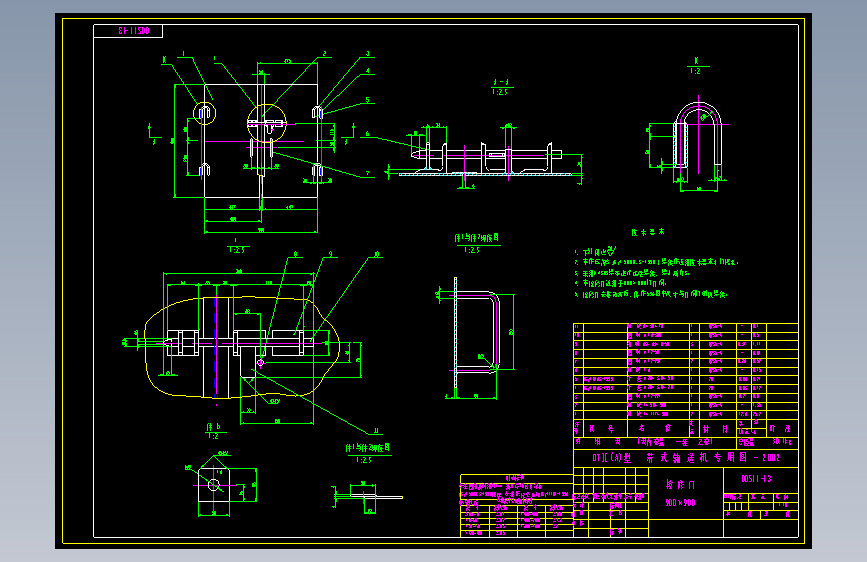Click the 900×900 size text in title block
Image resolution: width=867 pixels, height=562 pixels.
click(680, 503)
